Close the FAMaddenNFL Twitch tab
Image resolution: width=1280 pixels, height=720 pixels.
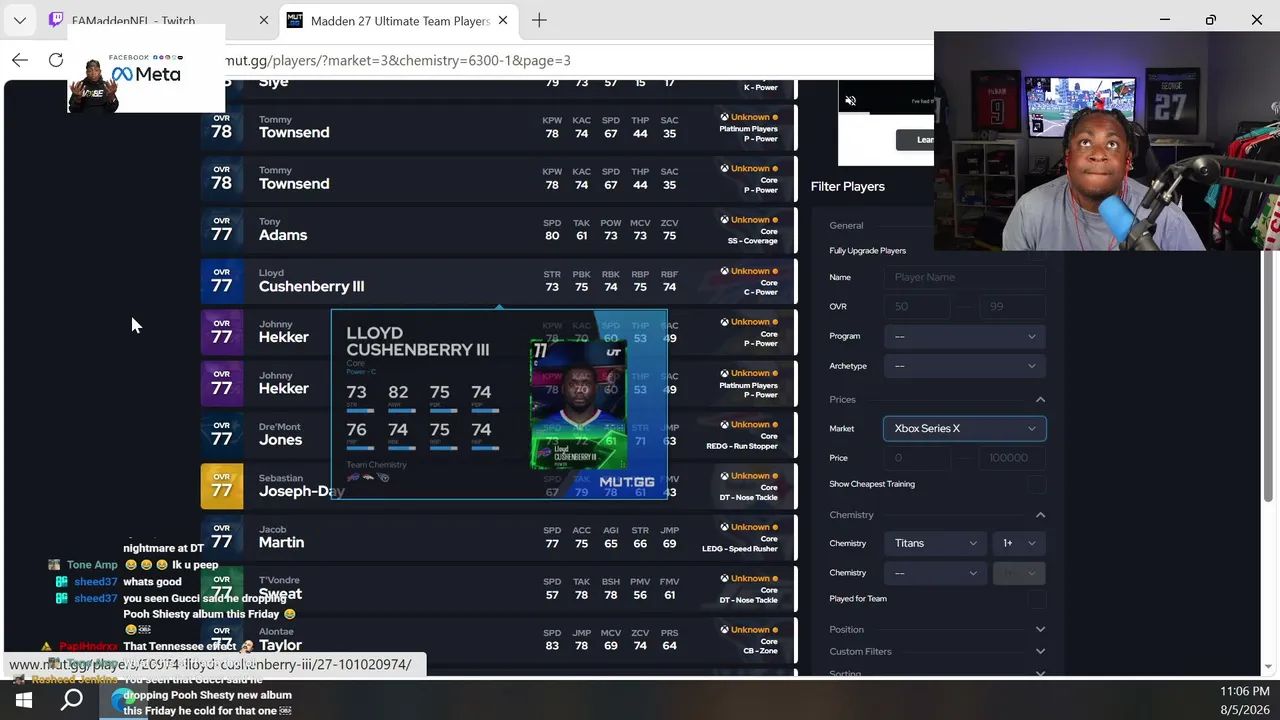pos(264,20)
